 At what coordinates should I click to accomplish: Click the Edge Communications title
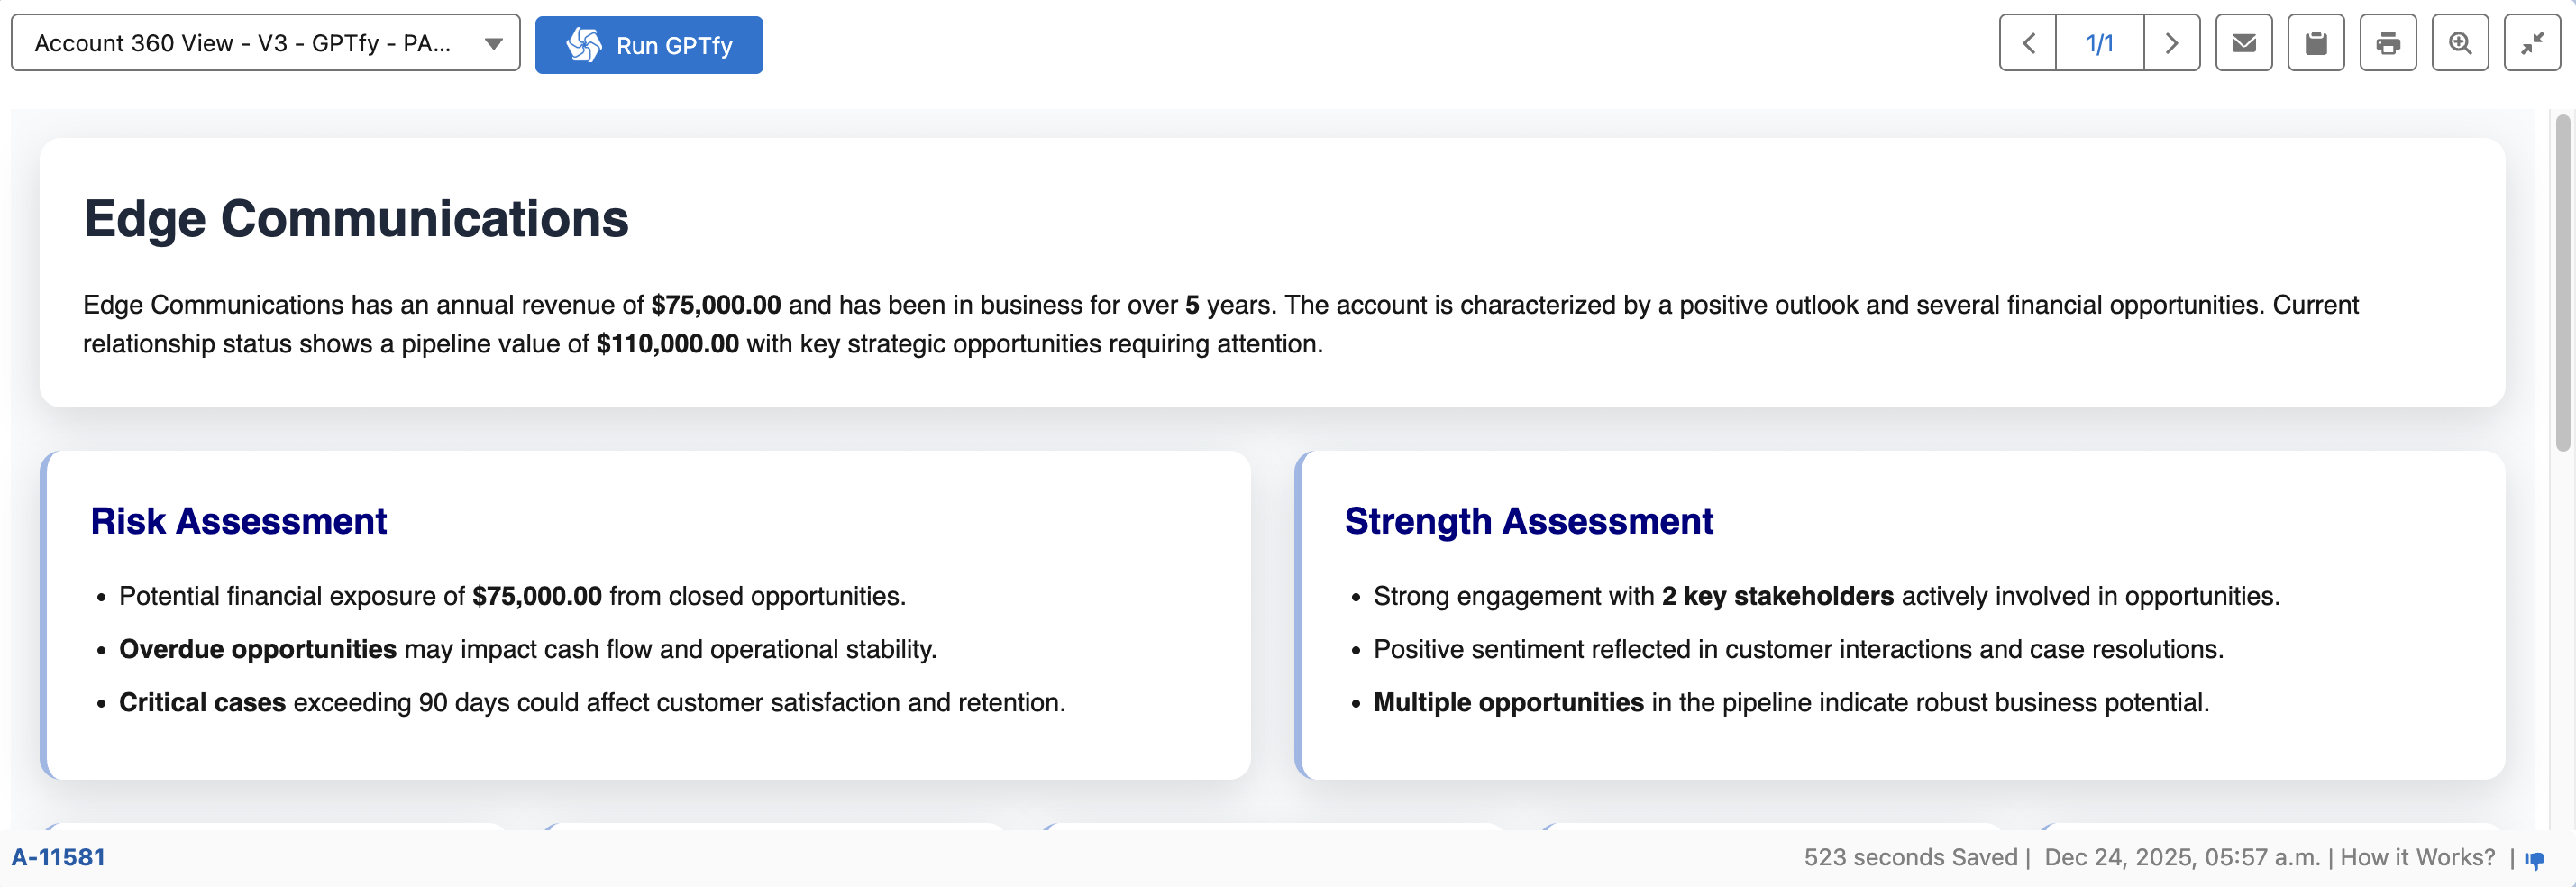tap(355, 218)
